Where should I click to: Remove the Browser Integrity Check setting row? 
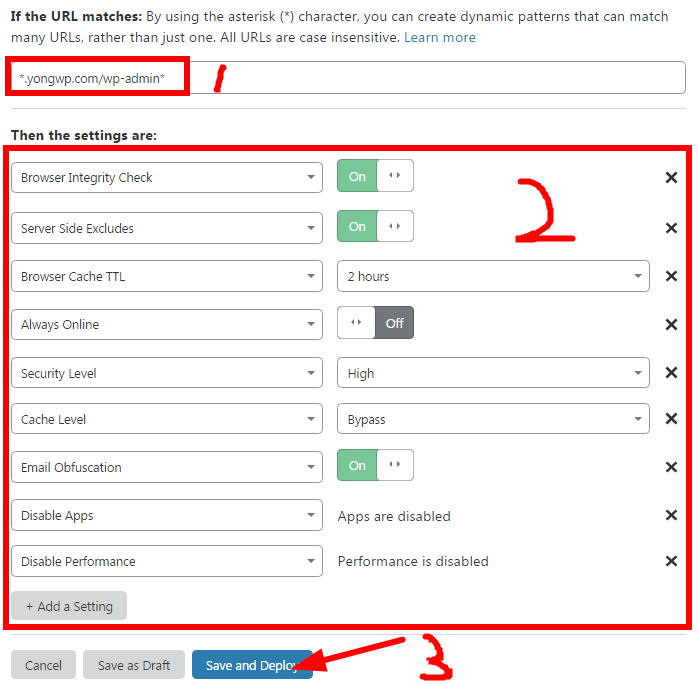pyautogui.click(x=671, y=178)
